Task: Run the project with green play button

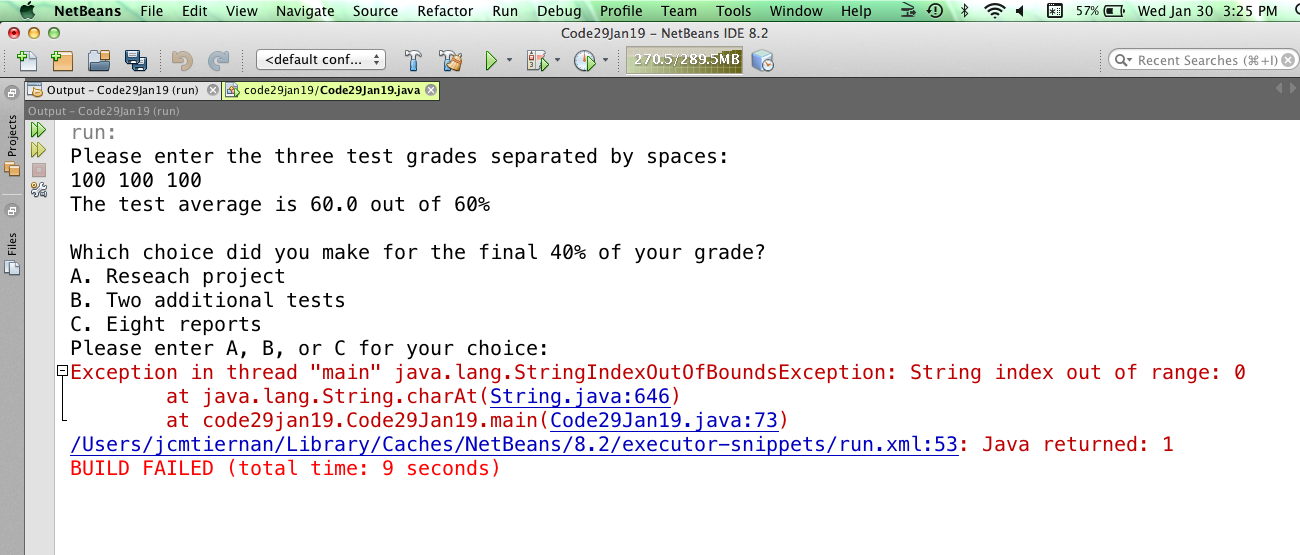Action: (x=491, y=61)
